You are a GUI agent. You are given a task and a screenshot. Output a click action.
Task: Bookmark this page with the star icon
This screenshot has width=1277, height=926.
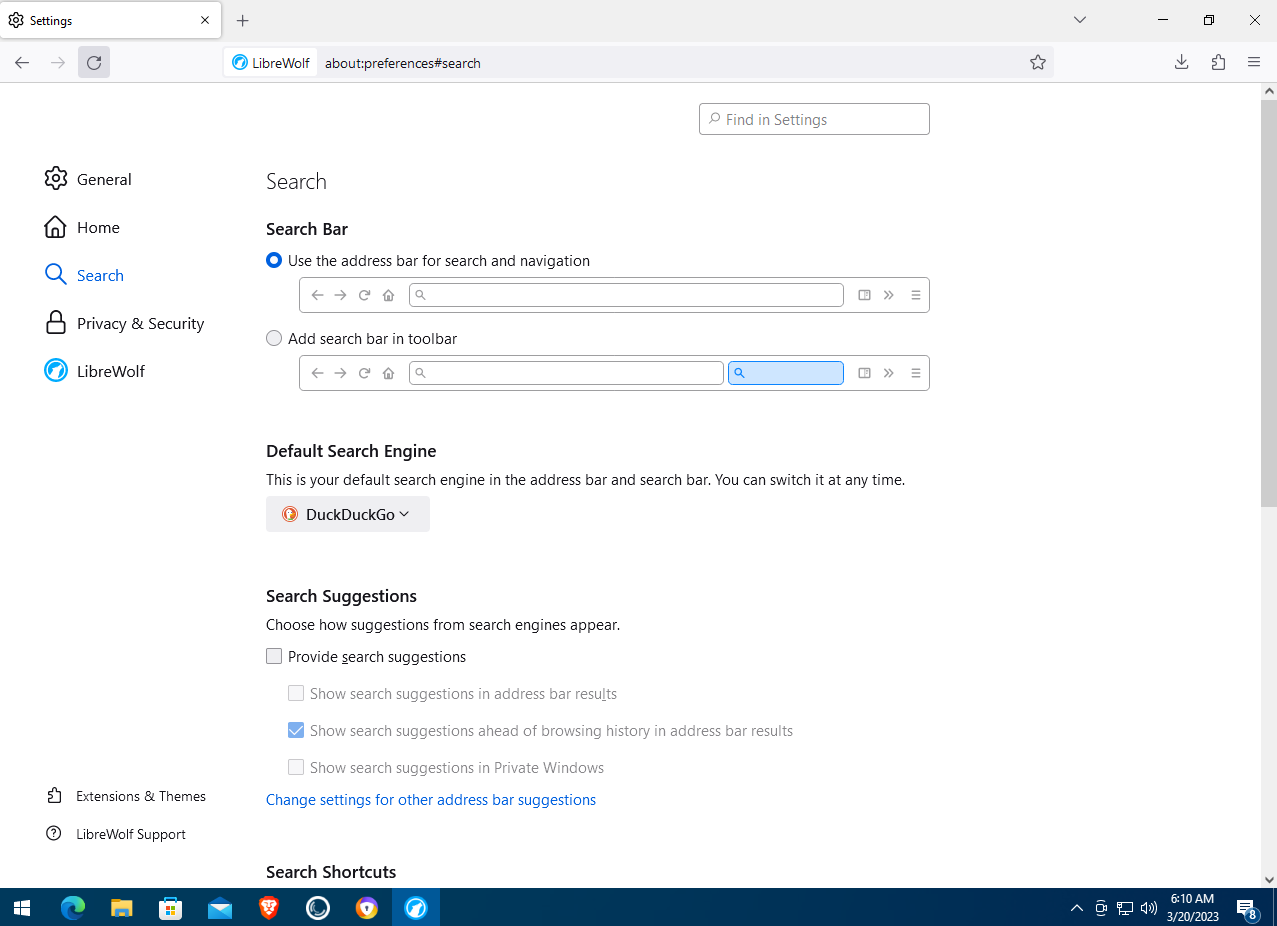(1038, 62)
